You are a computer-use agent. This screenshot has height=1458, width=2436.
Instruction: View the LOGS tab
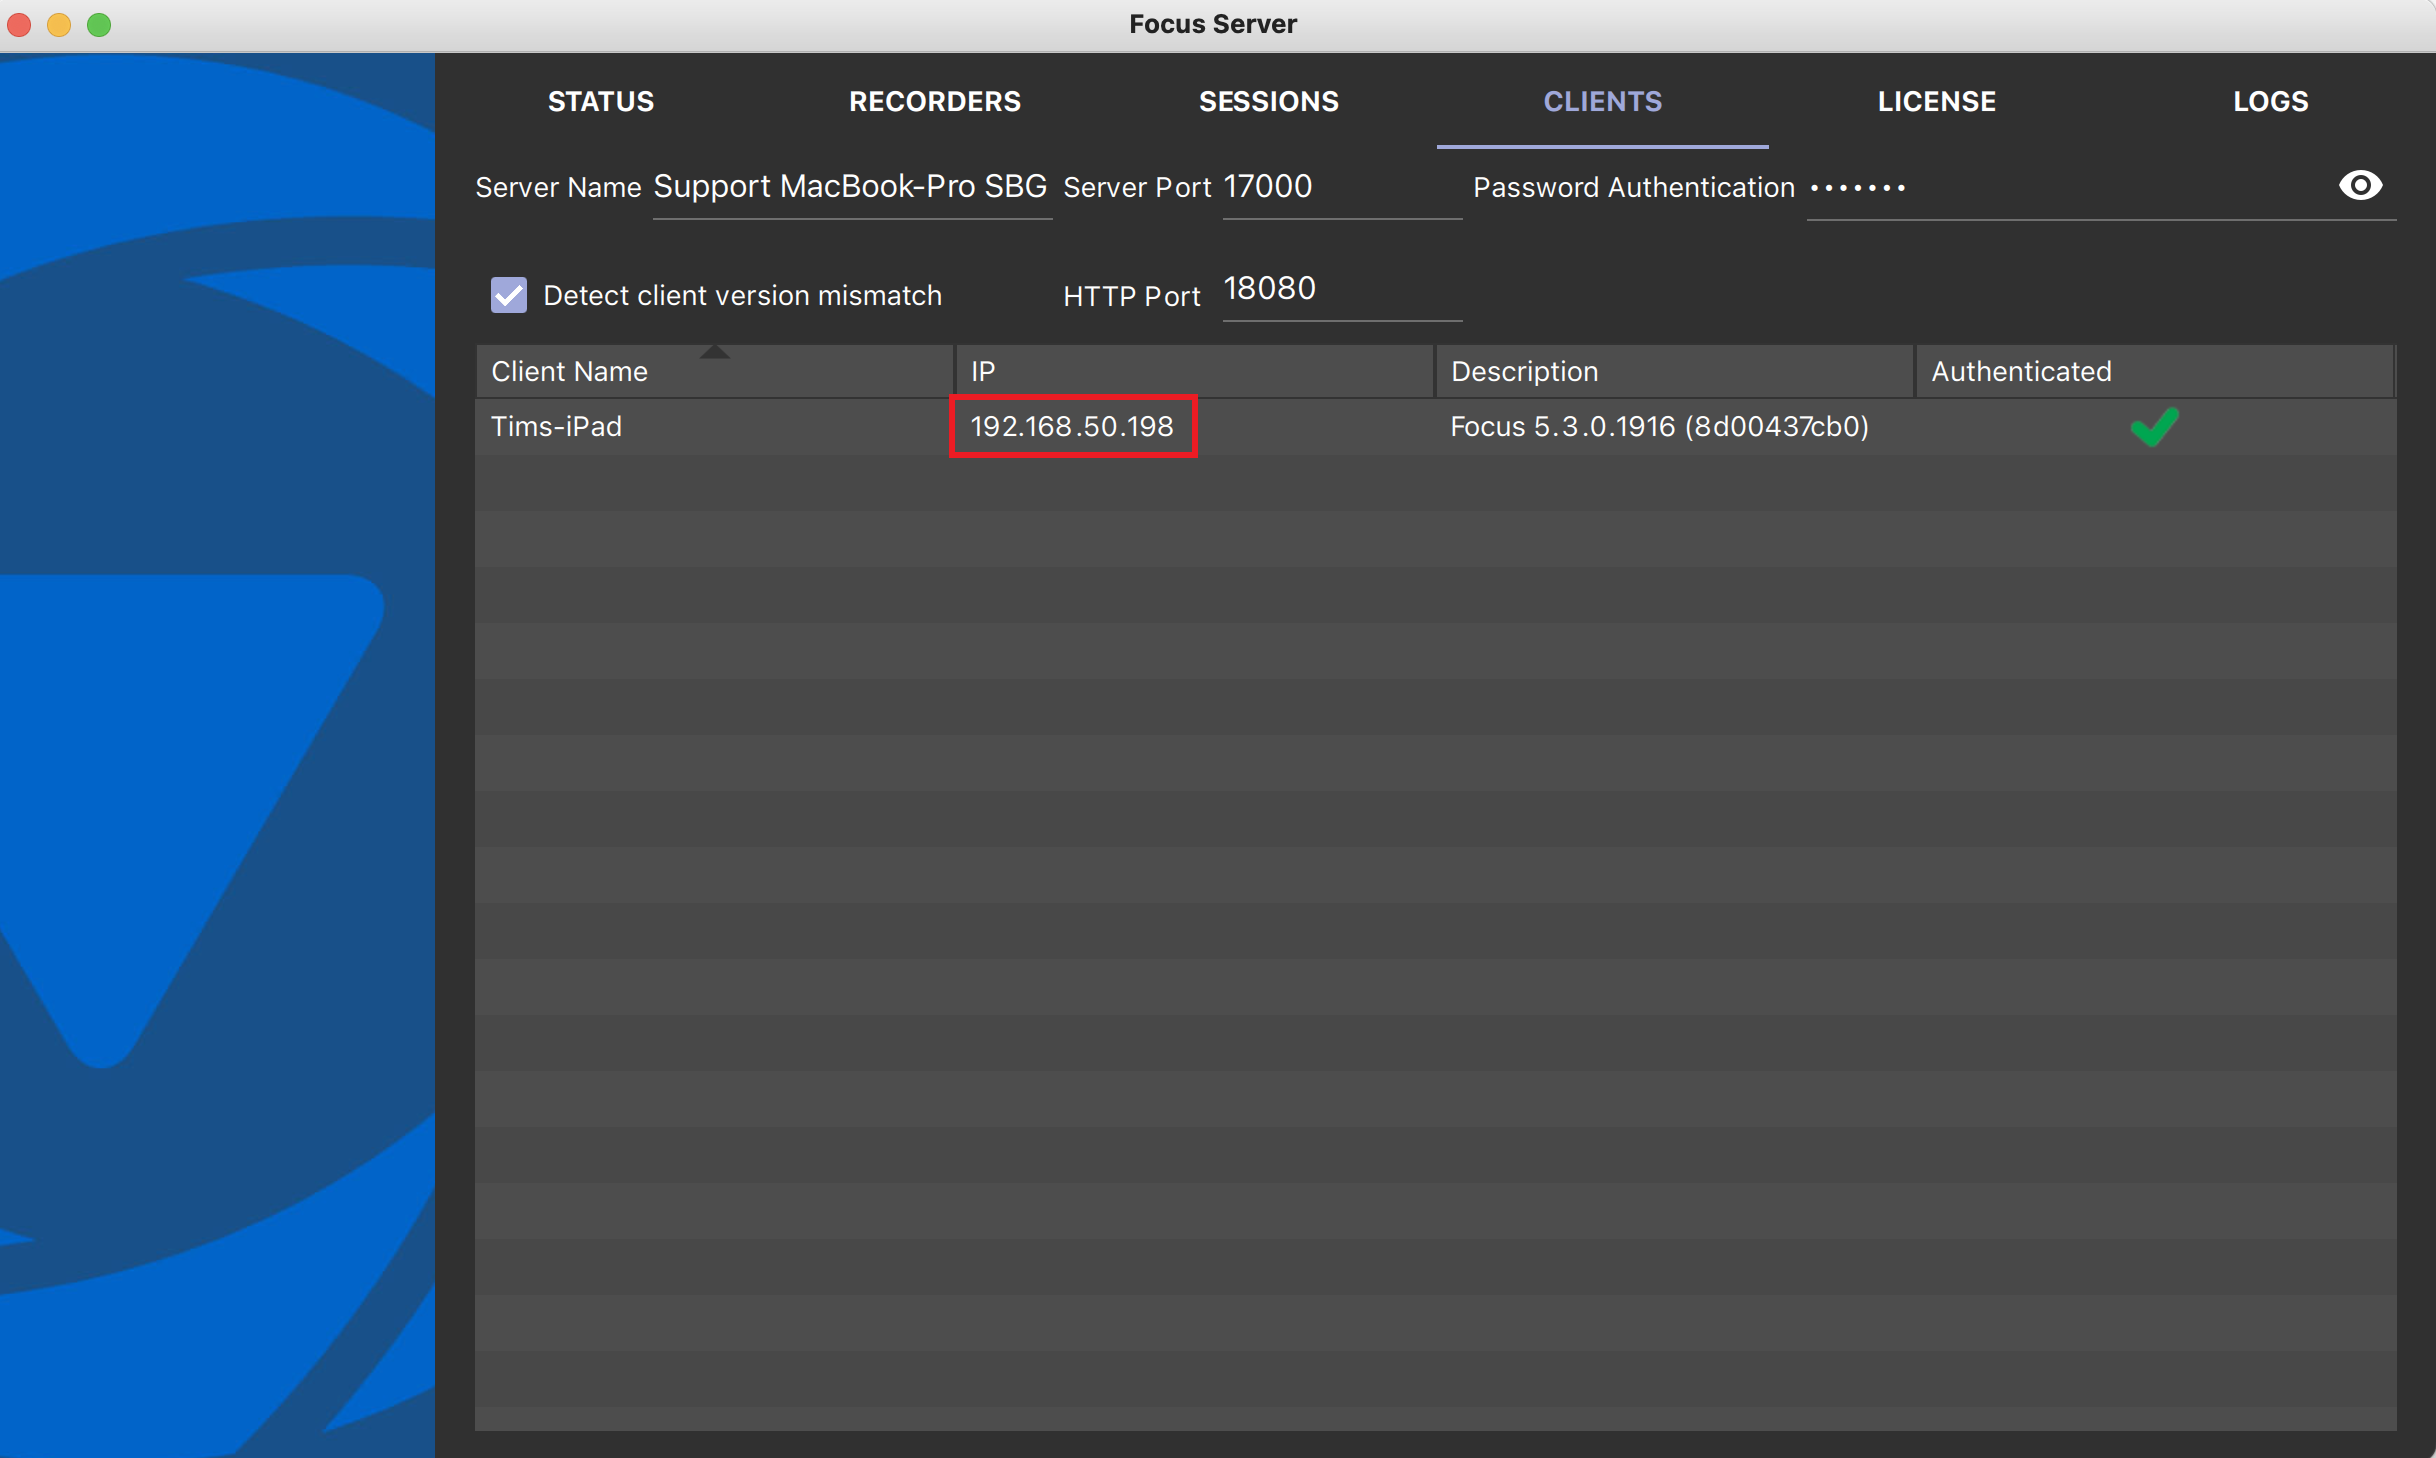[x=2271, y=101]
